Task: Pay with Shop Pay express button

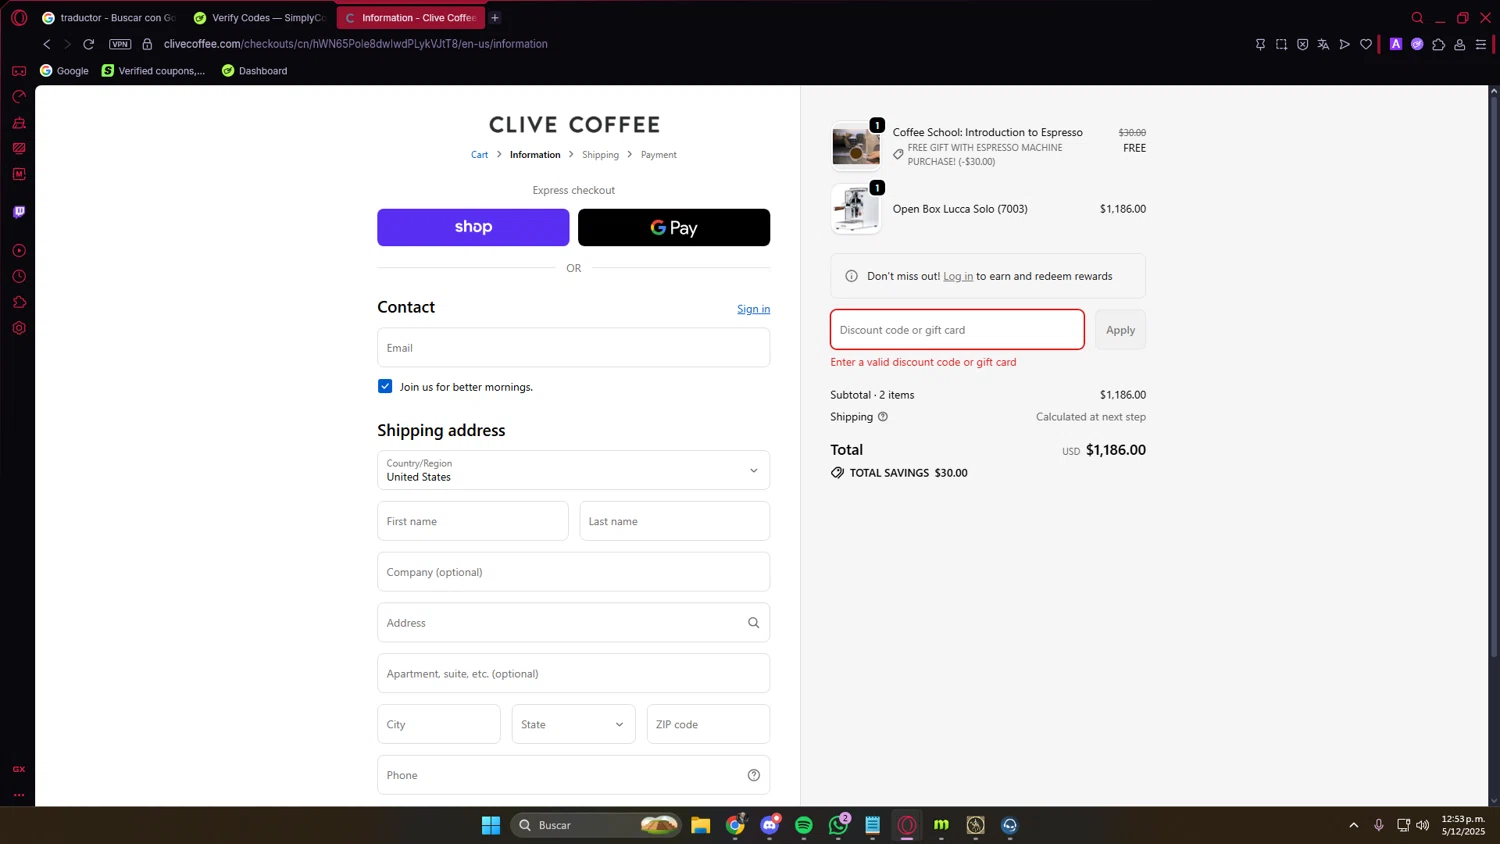Action: tap(473, 227)
